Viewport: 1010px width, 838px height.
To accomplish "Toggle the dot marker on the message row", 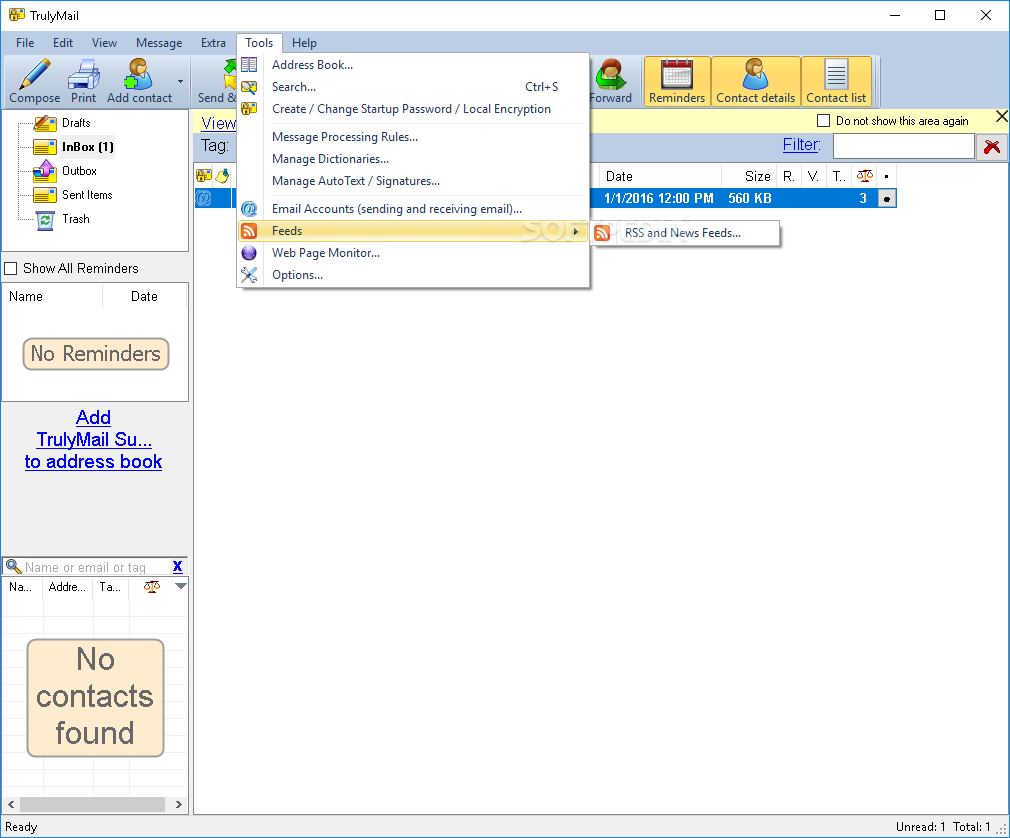I will tap(887, 199).
